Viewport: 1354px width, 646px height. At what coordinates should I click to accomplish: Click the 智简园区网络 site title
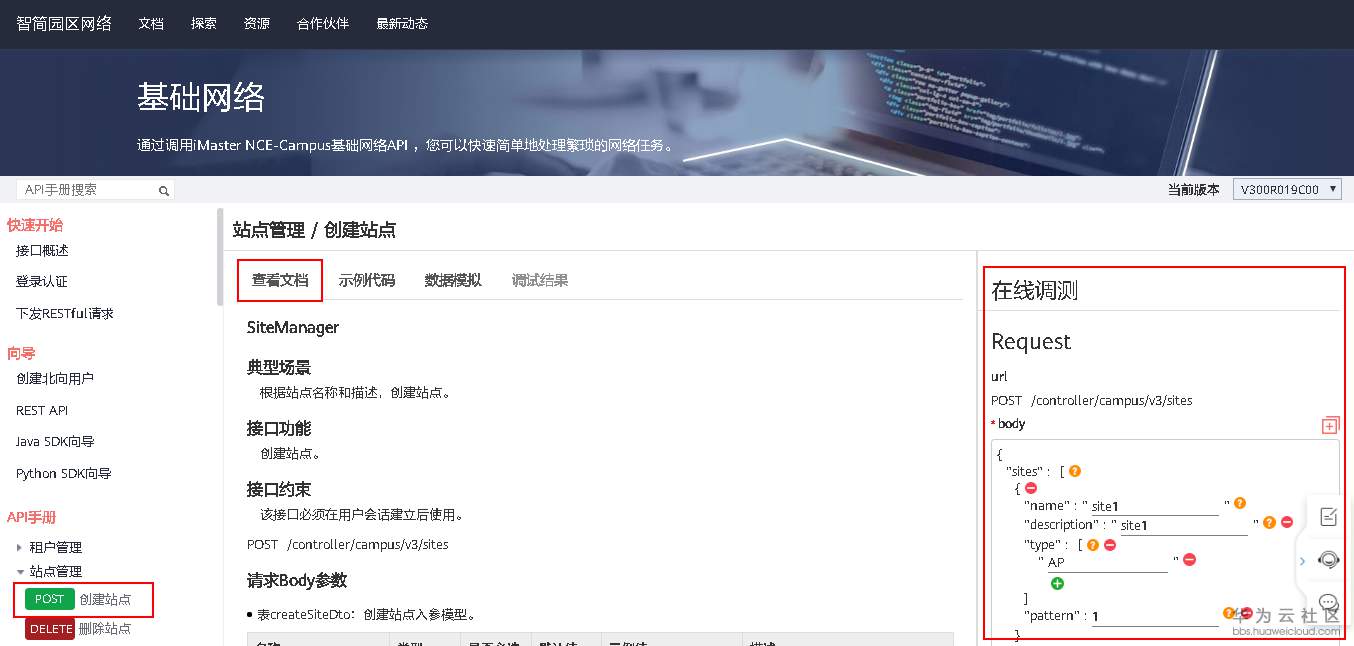click(x=64, y=23)
